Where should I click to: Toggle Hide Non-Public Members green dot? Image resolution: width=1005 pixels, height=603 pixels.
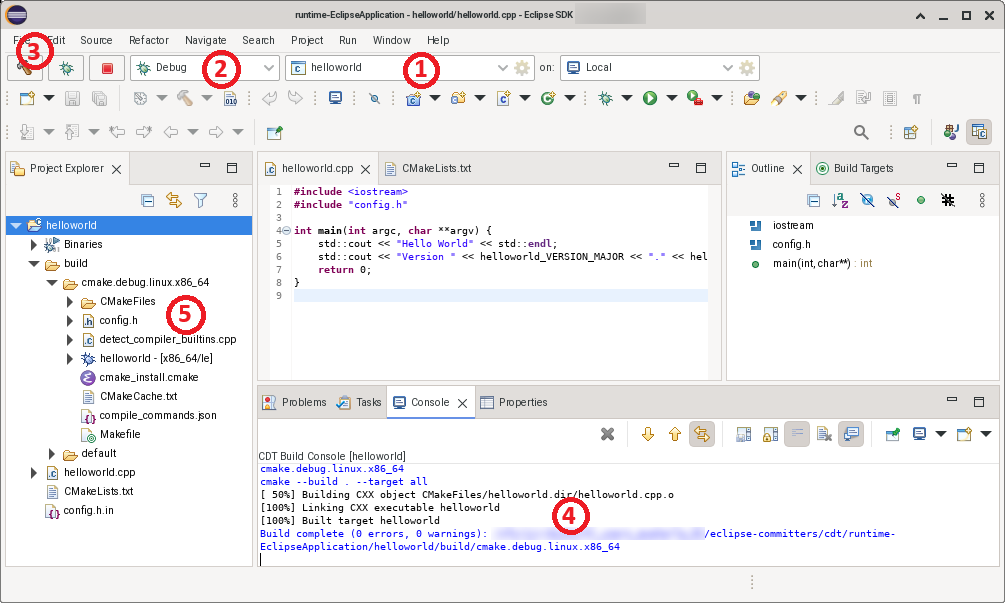(x=921, y=201)
